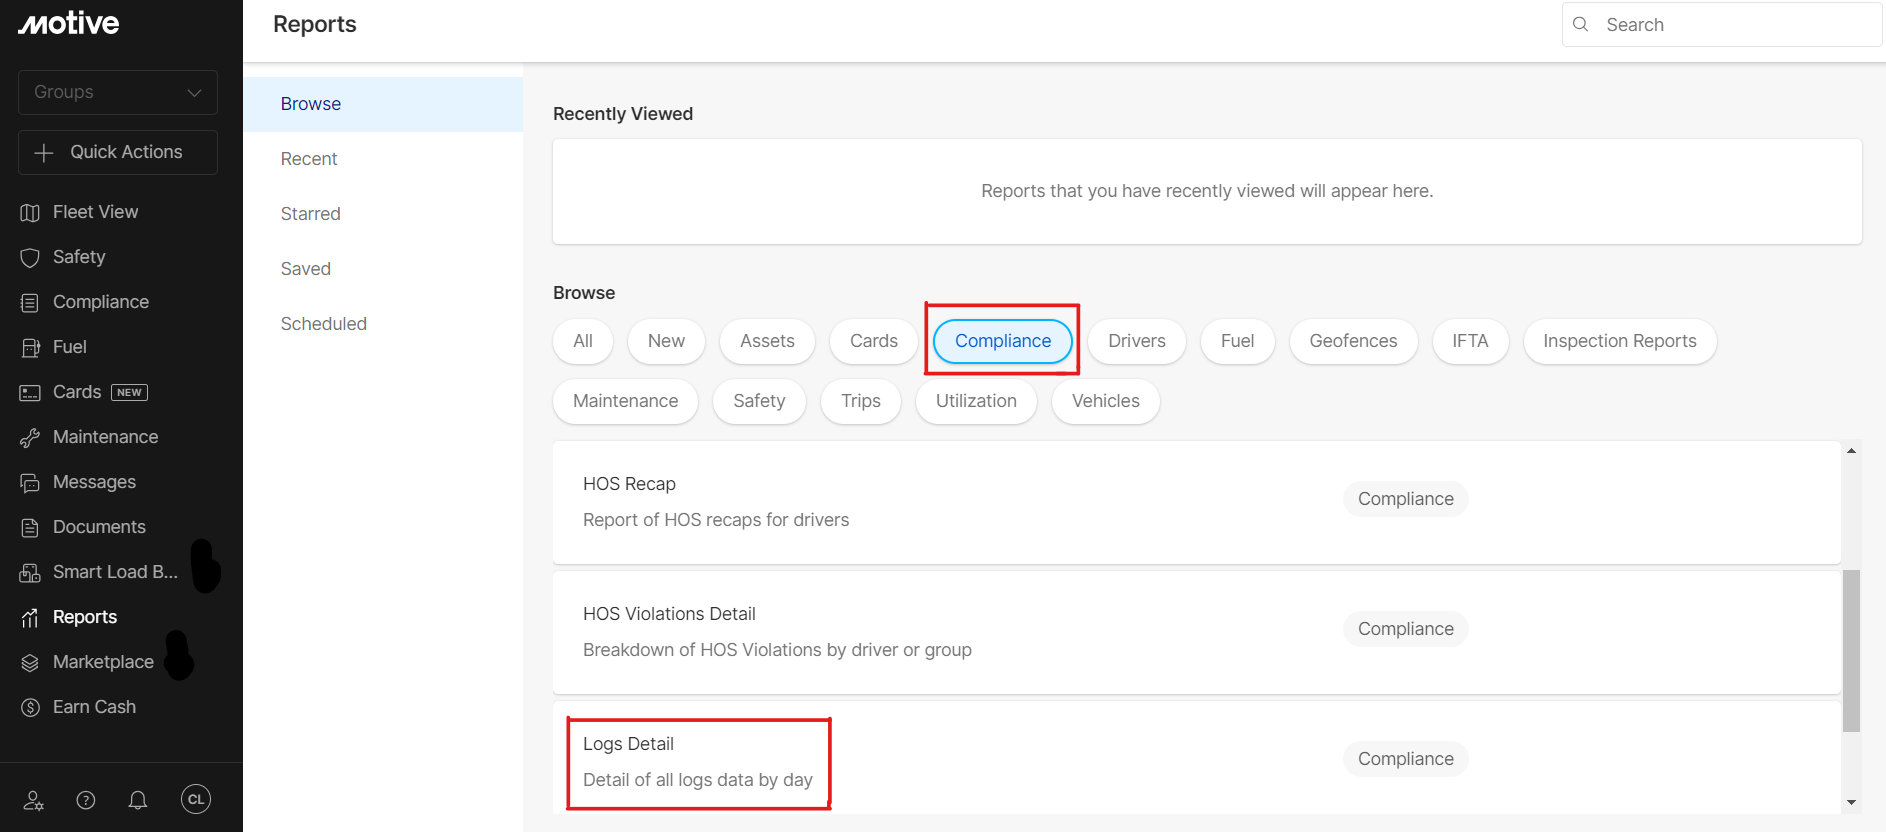Open the CL profile avatar
Screen dimensions: 1886x832
coord(196,799)
